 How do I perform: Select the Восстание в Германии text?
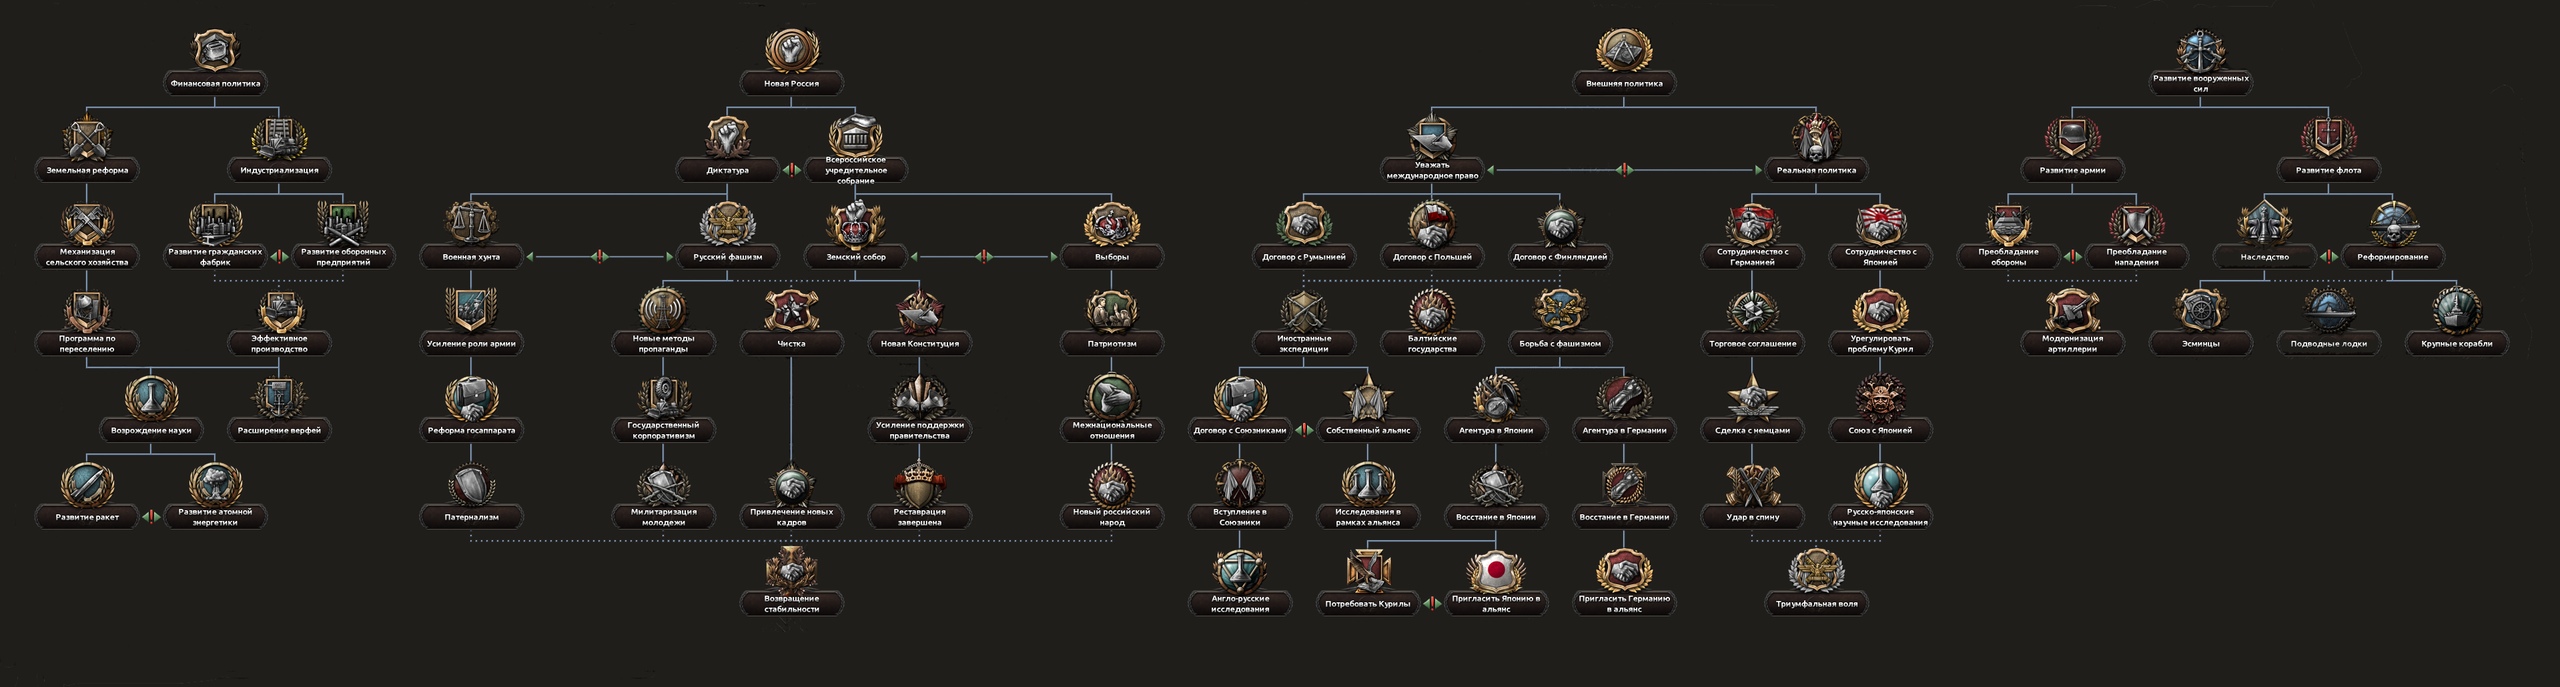tap(1624, 517)
